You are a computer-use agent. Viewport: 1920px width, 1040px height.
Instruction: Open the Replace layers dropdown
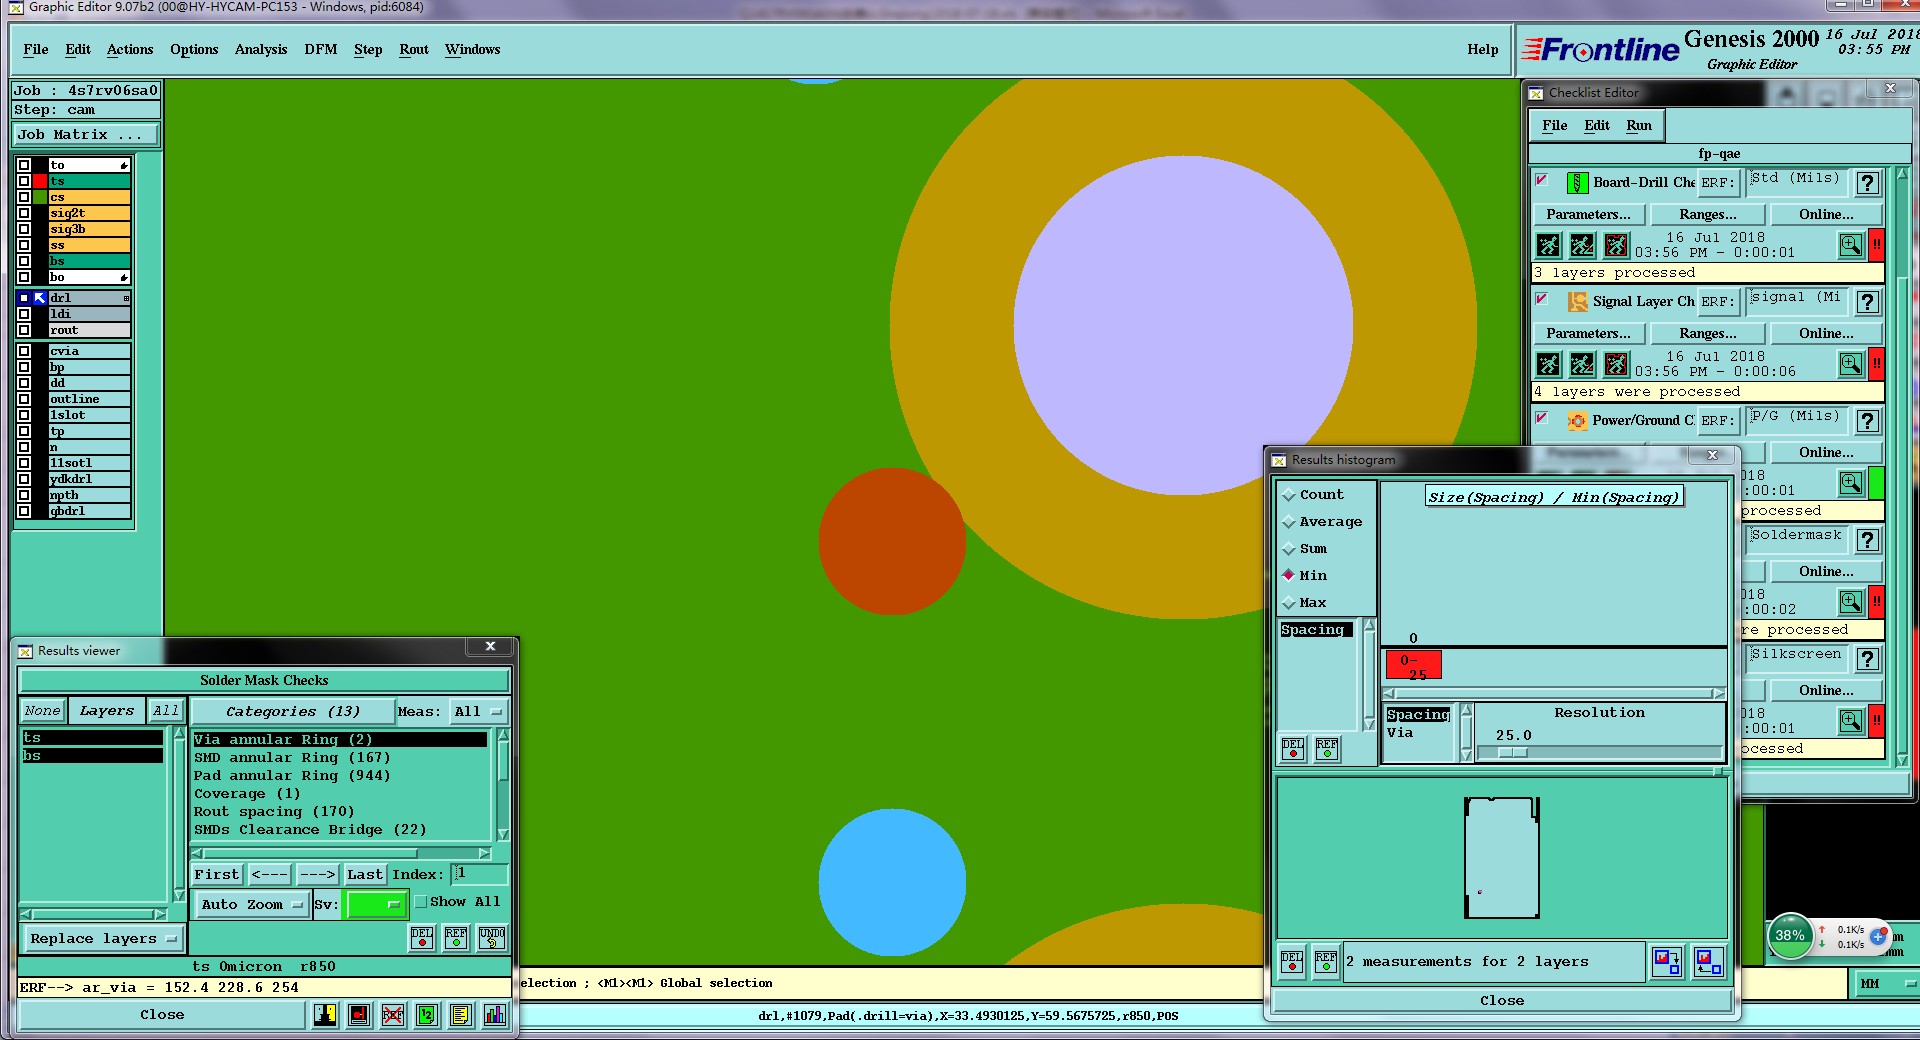[x=103, y=939]
